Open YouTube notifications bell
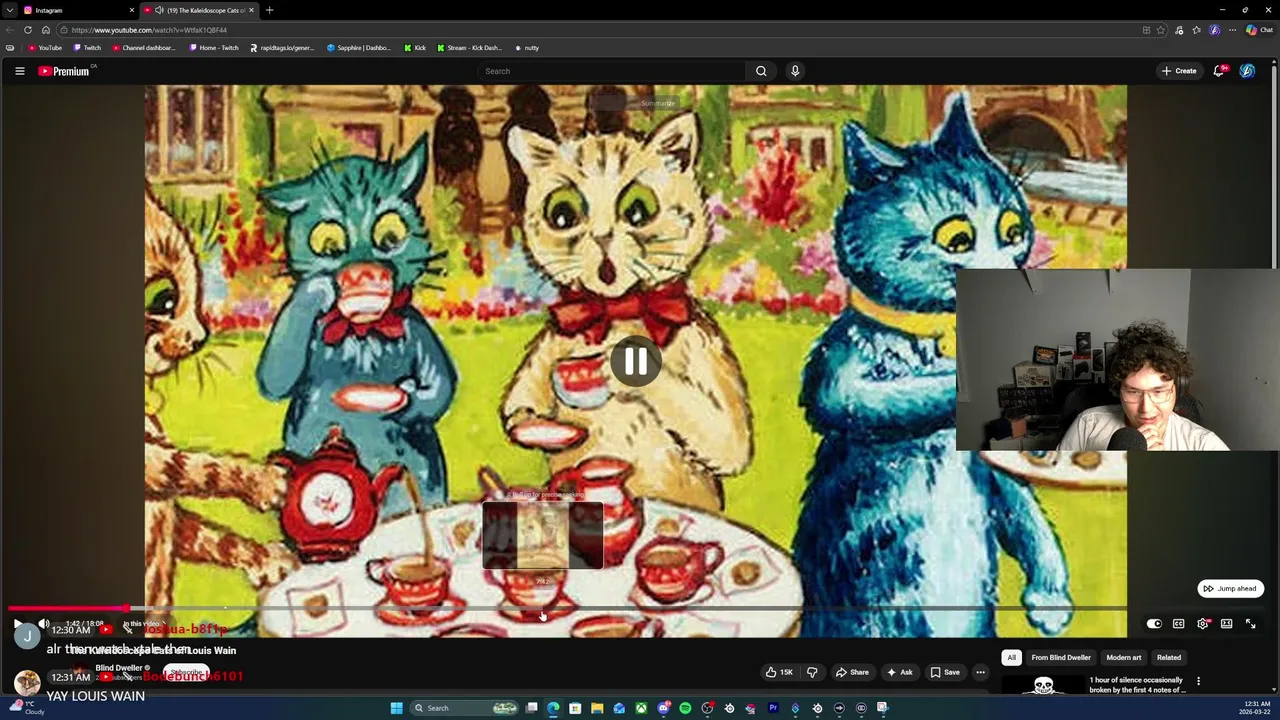The image size is (1280, 720). pyautogui.click(x=1220, y=71)
